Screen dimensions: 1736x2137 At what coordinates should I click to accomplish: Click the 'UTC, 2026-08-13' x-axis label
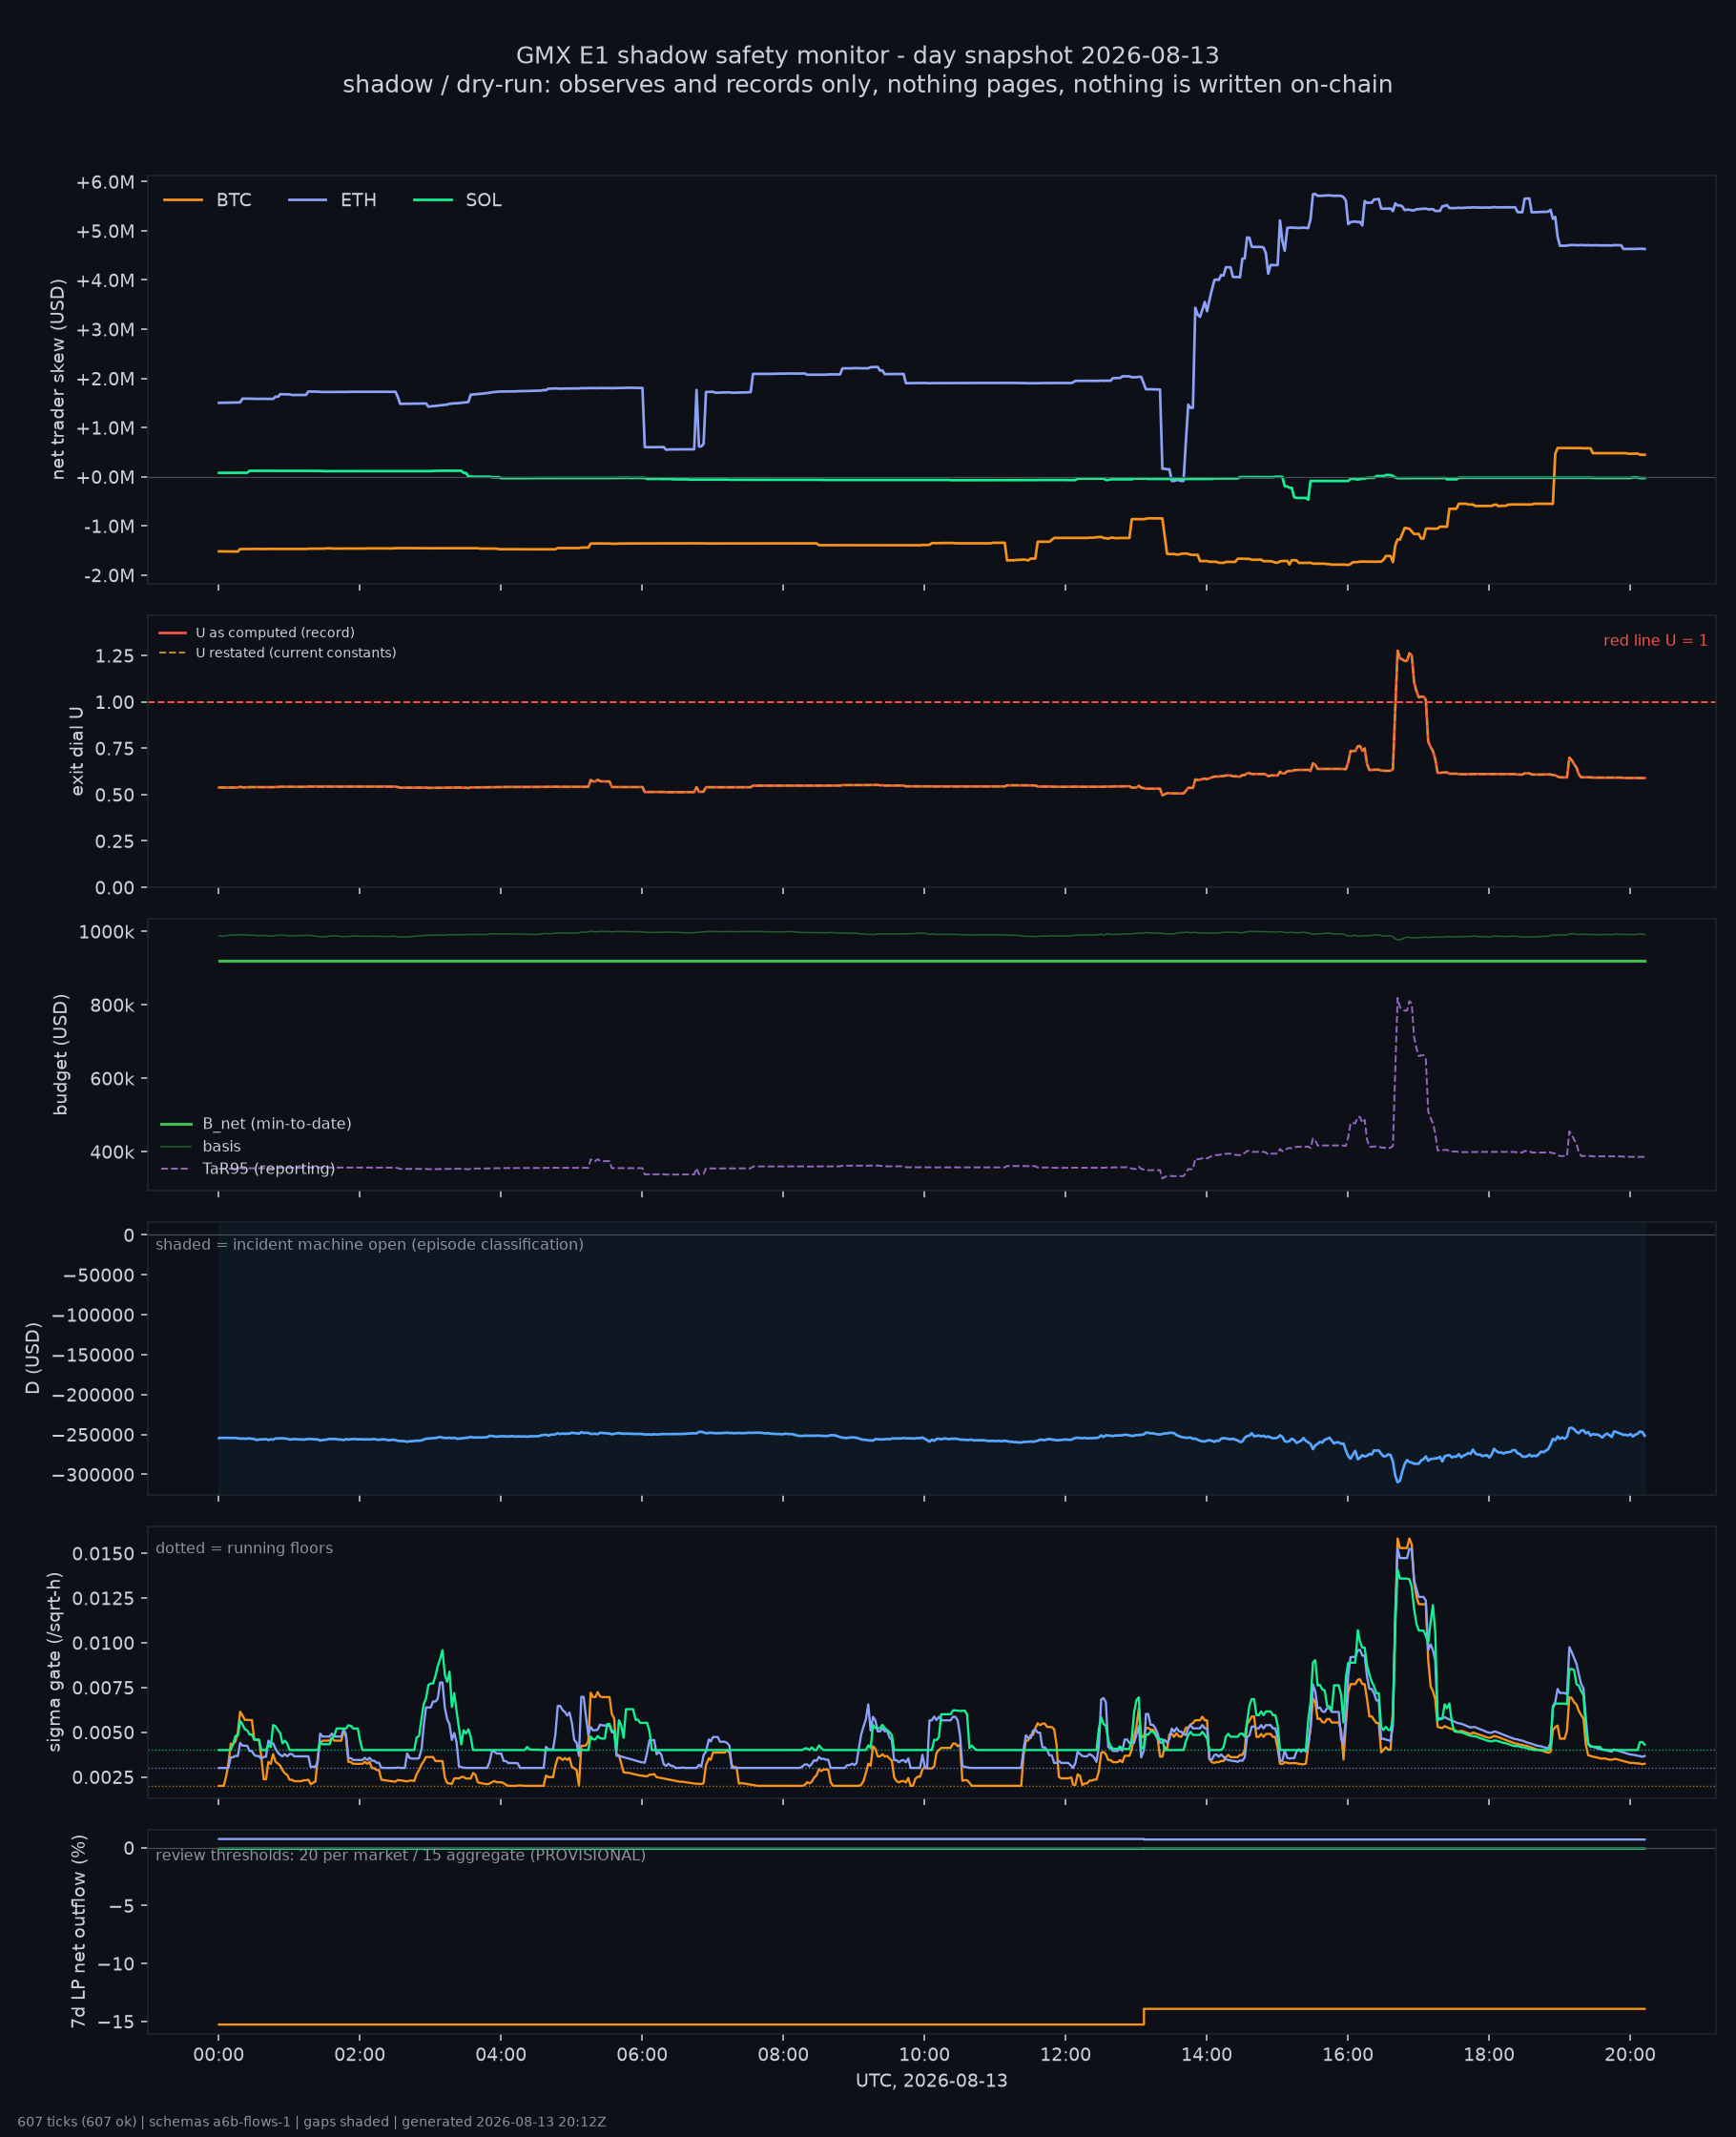931,2081
